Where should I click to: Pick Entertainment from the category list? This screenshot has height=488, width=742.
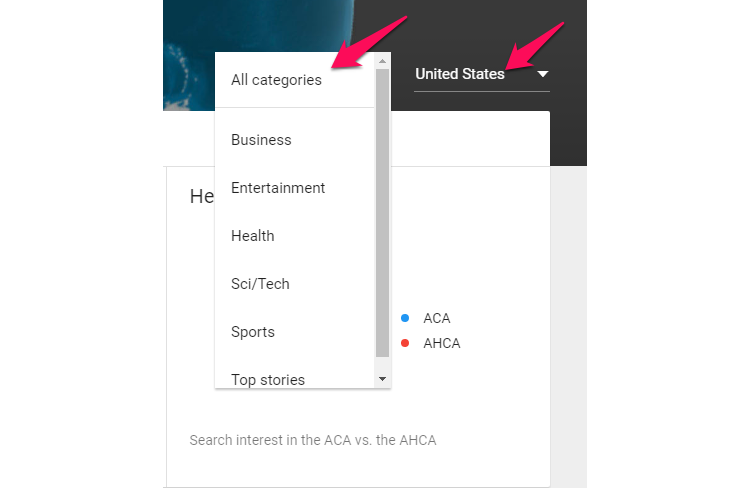click(278, 188)
